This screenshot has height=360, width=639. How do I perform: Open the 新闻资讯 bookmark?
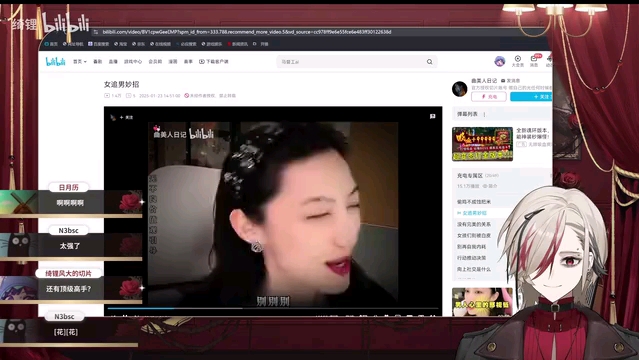[x=238, y=44]
